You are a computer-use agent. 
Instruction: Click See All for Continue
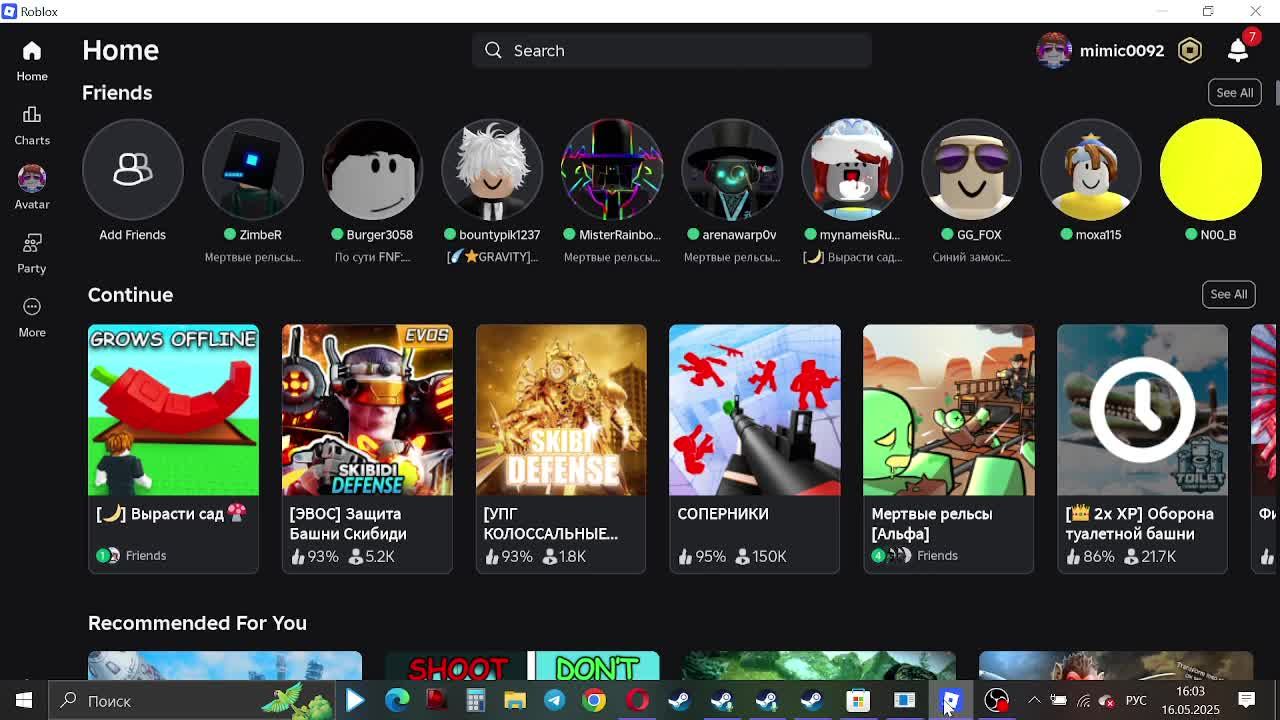click(1228, 294)
